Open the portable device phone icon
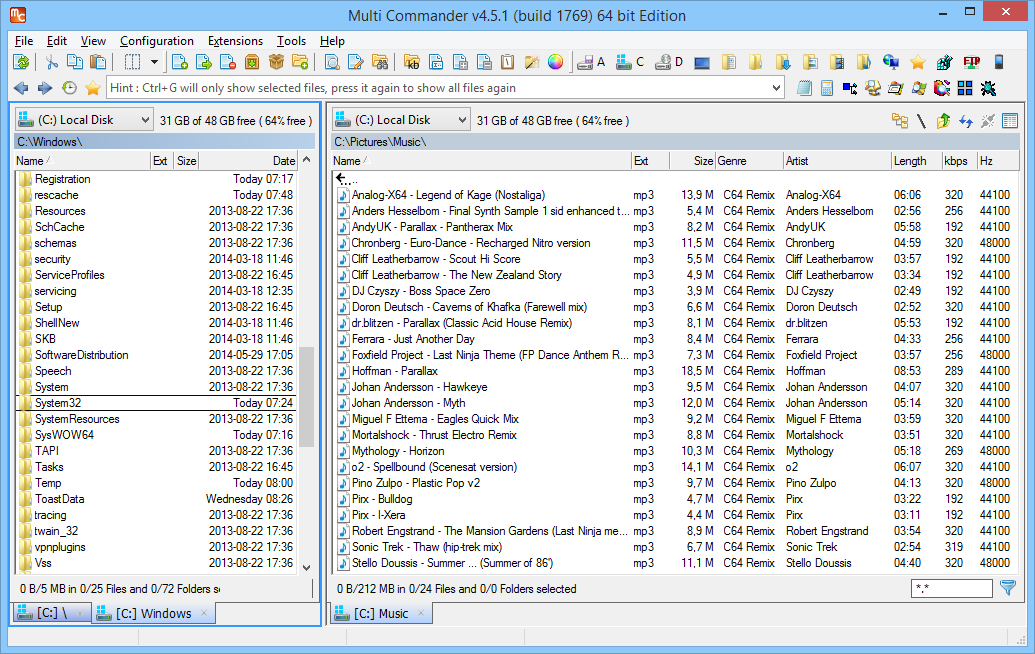Screen dimensions: 1035x654 click(x=999, y=62)
